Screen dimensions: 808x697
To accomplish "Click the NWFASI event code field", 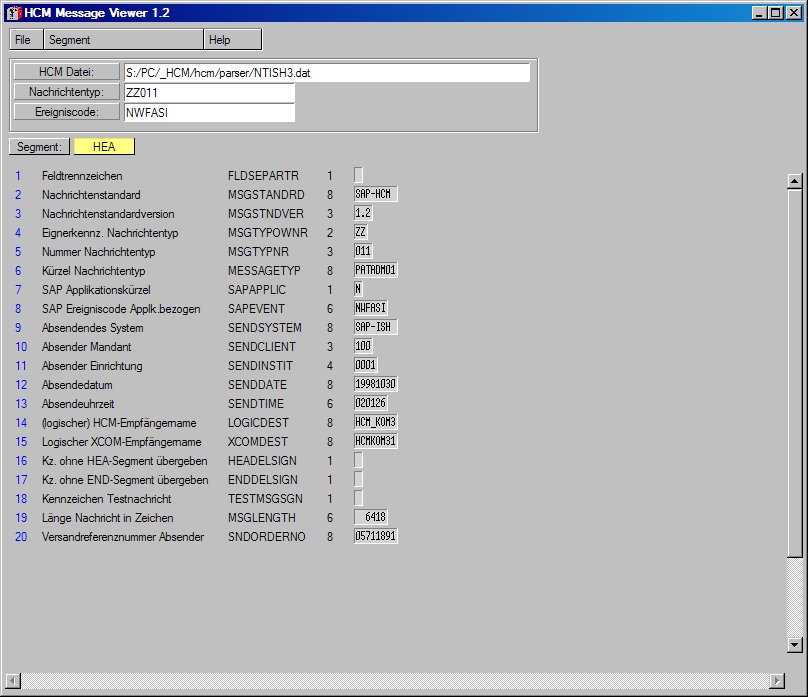I will point(208,113).
